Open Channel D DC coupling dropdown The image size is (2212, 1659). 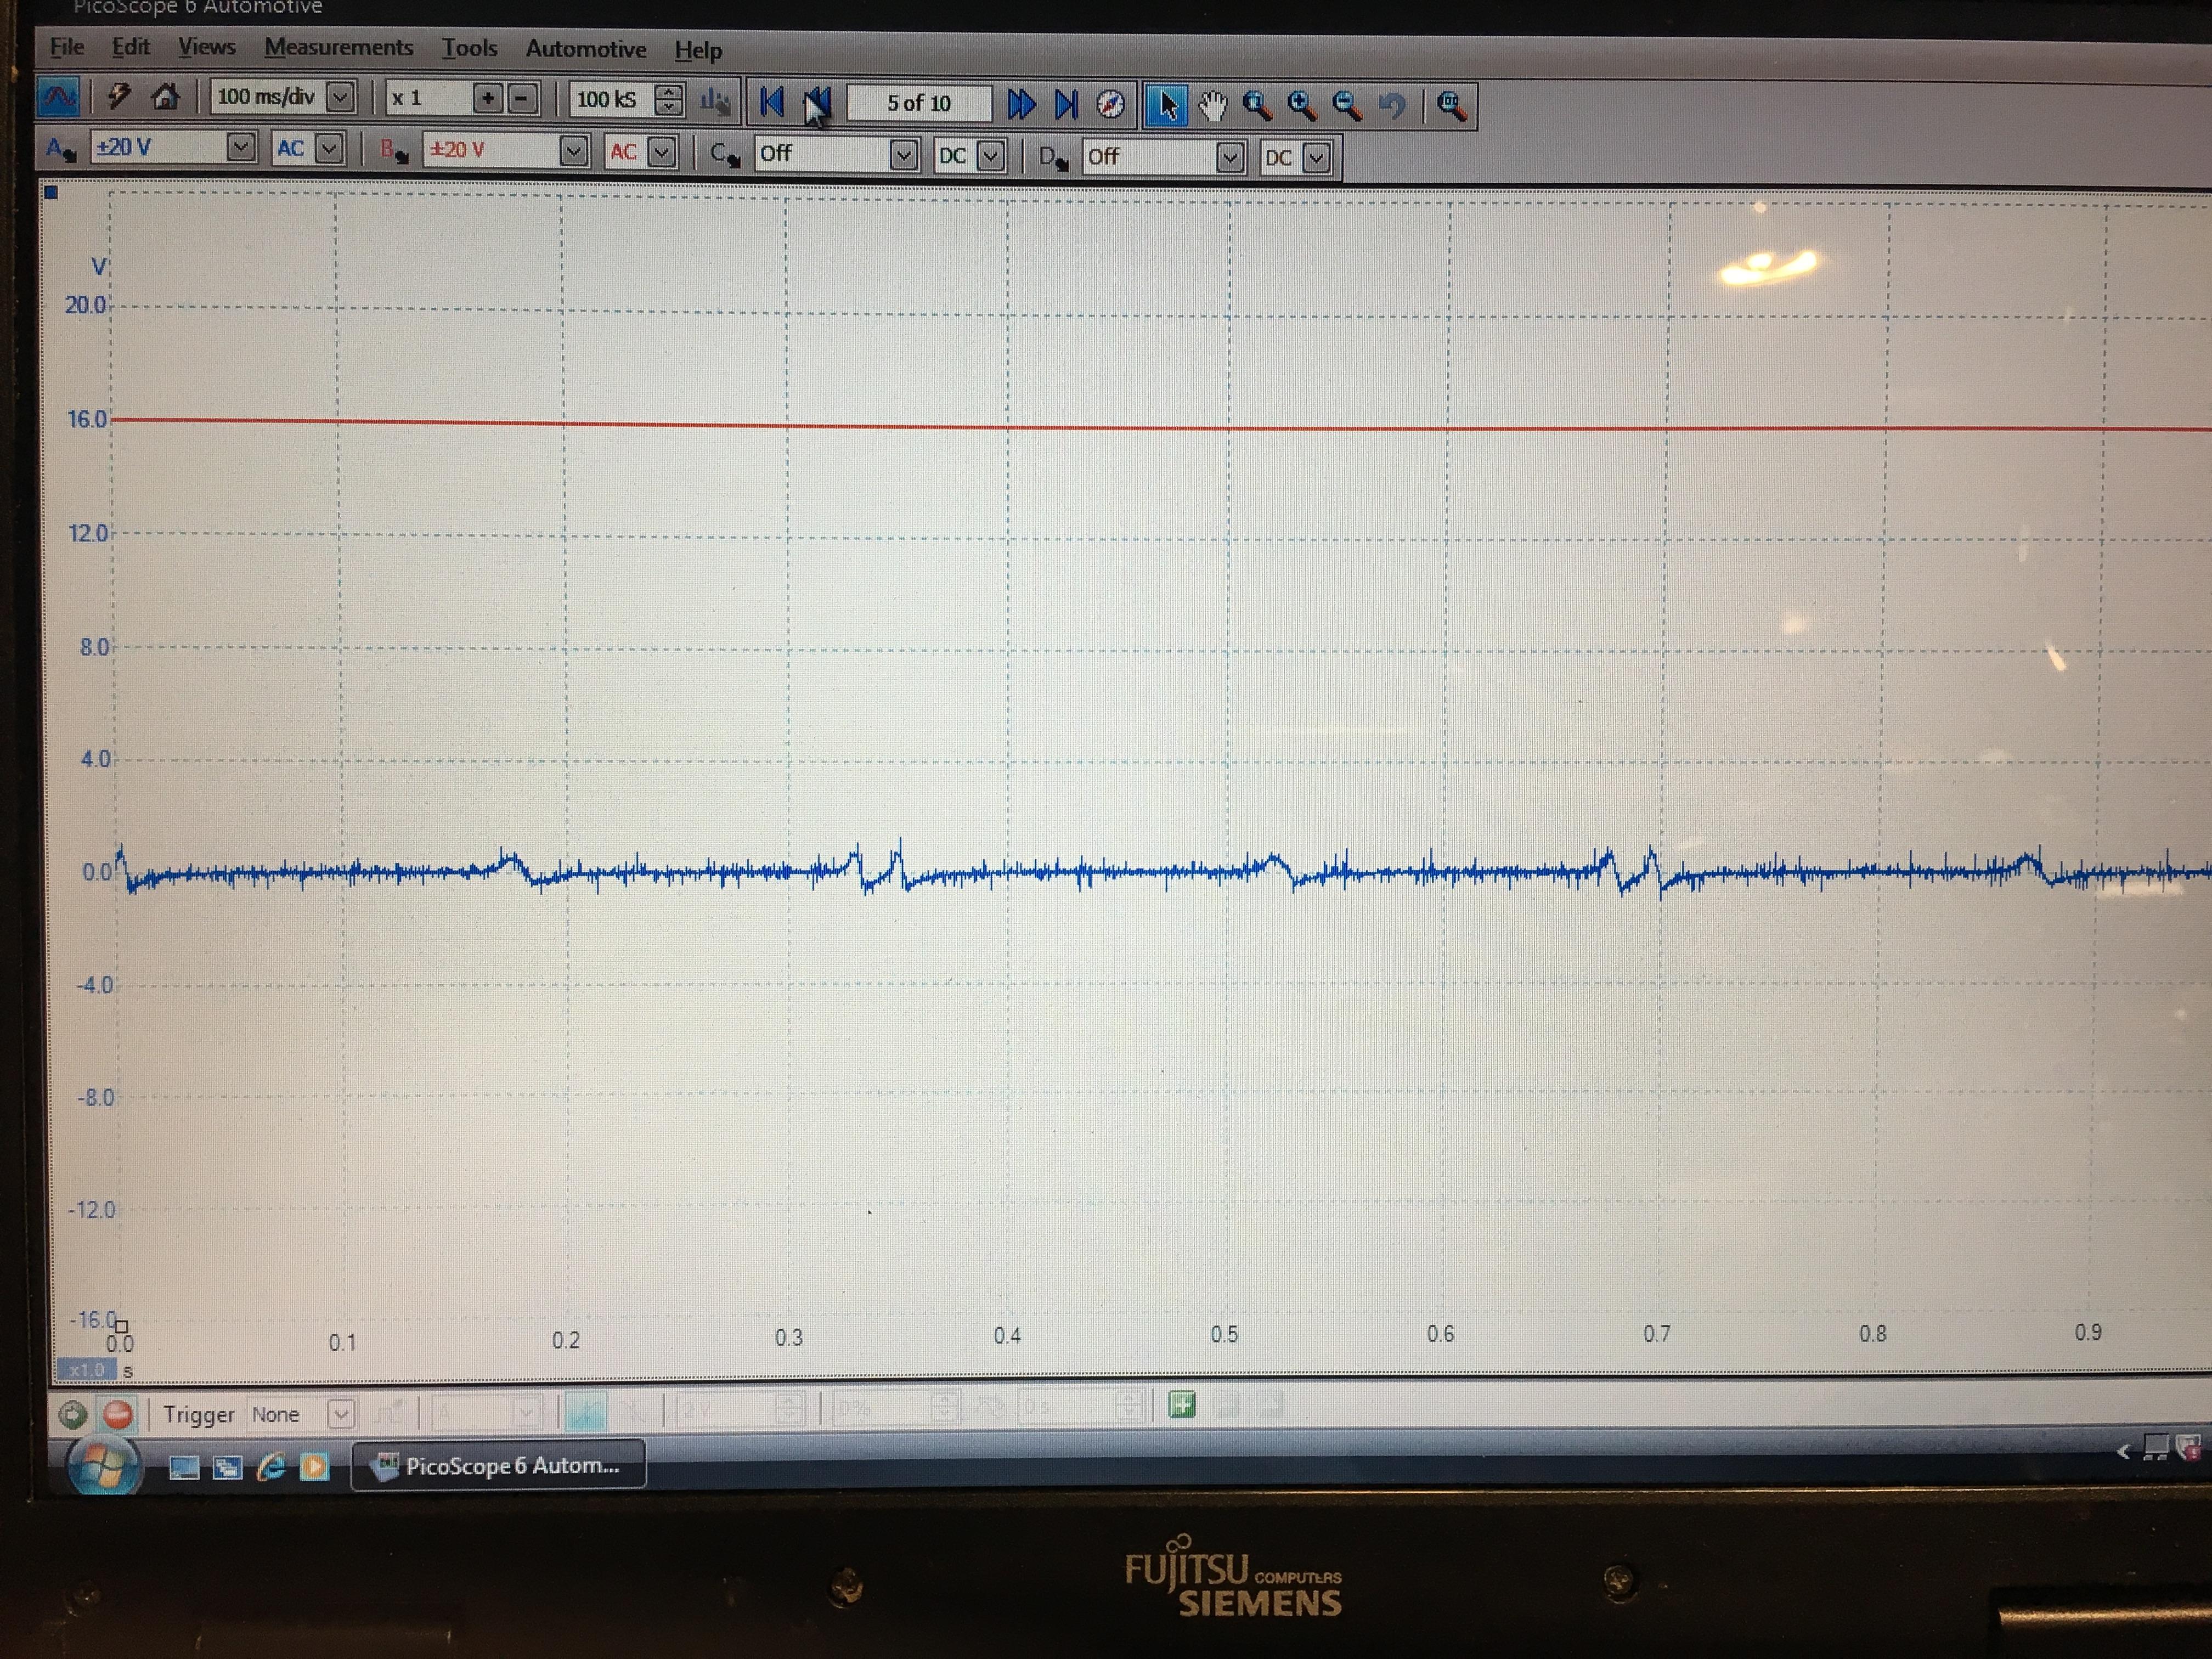coord(1317,157)
